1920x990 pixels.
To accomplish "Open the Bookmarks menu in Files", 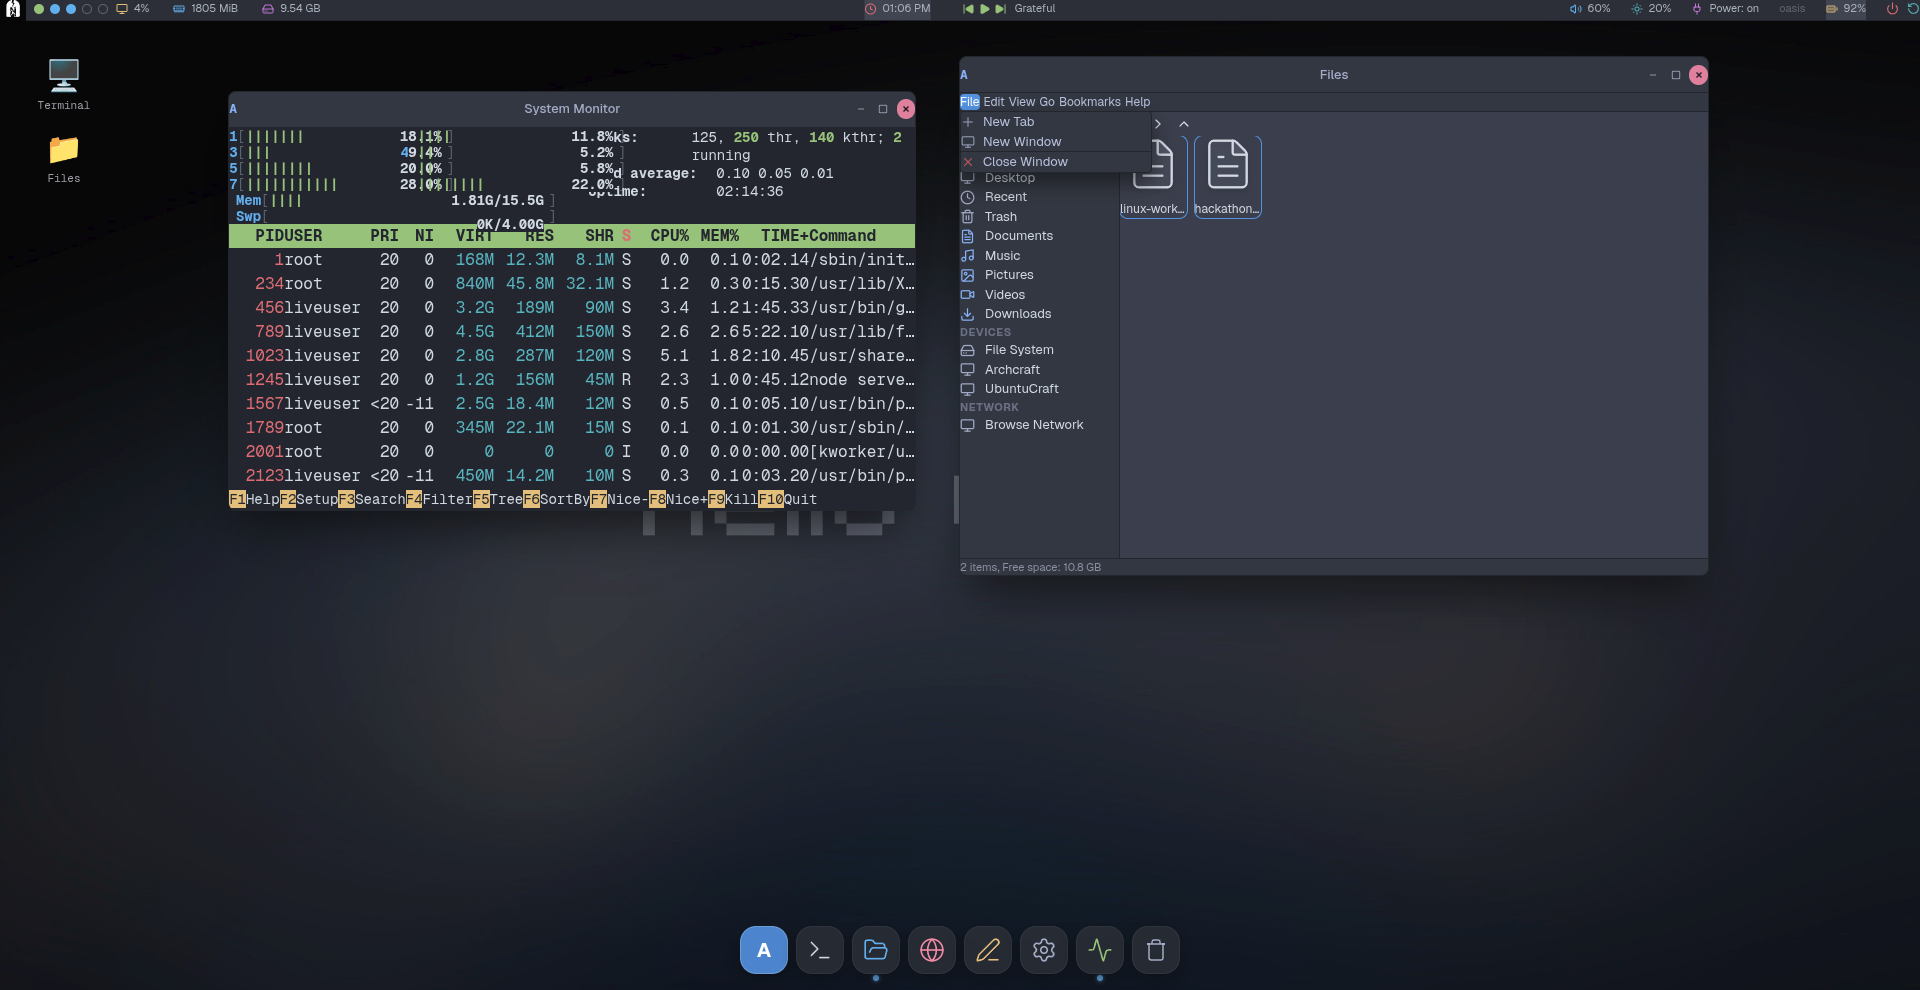I will click(1090, 102).
